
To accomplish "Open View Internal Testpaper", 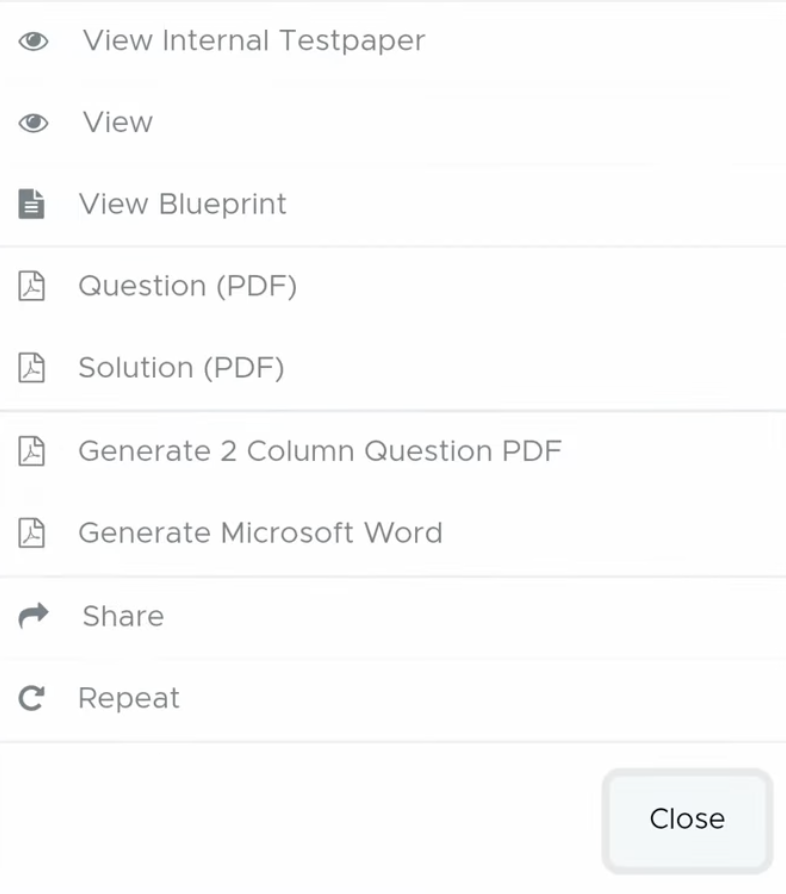I will (x=254, y=41).
